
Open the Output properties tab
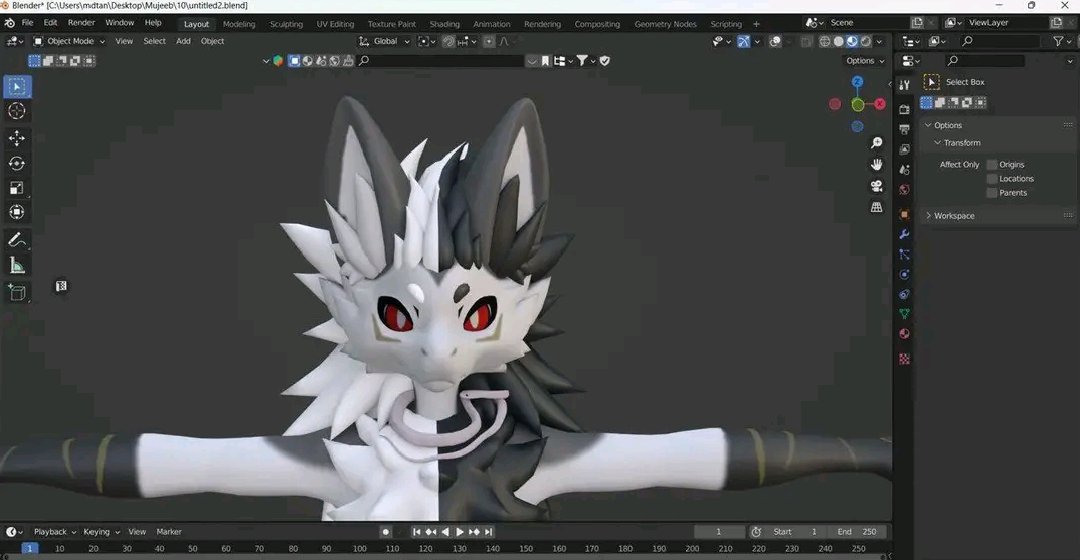point(904,129)
